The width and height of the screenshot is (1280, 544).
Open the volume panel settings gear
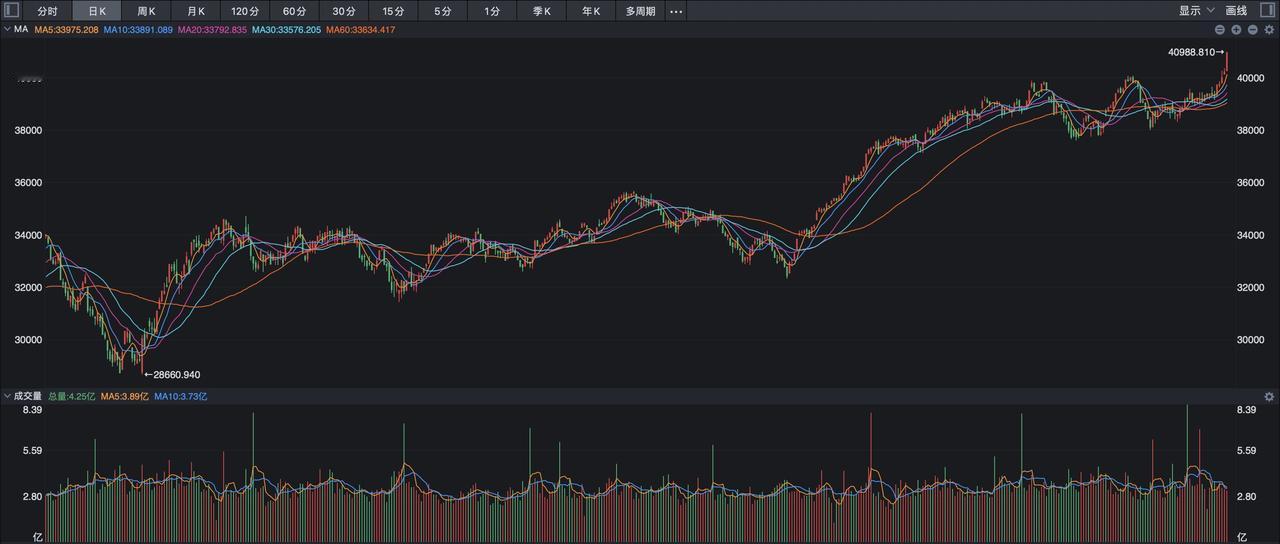tap(1269, 397)
